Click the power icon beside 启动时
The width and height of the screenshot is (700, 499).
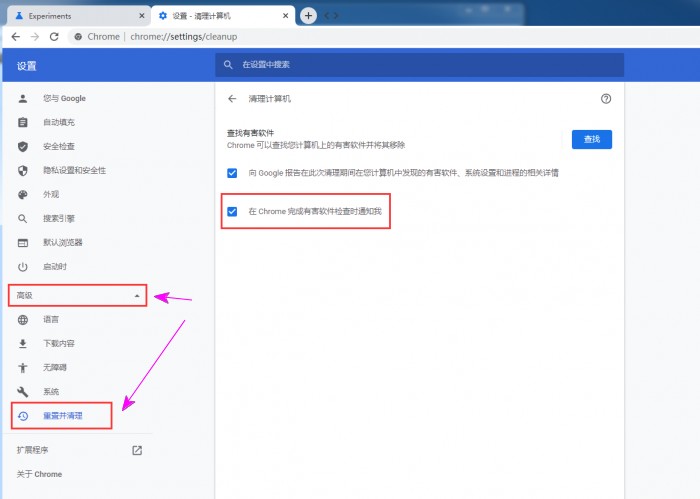23,267
